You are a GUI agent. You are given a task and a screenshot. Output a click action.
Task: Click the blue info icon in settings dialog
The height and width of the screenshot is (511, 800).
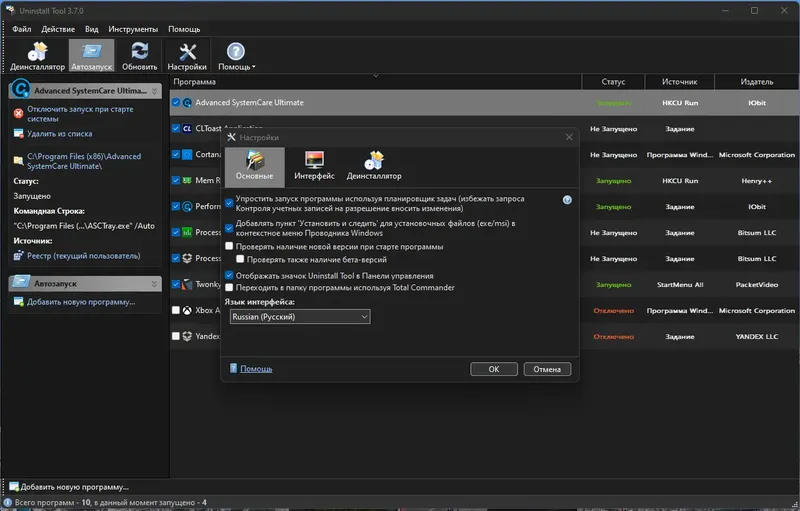567,200
